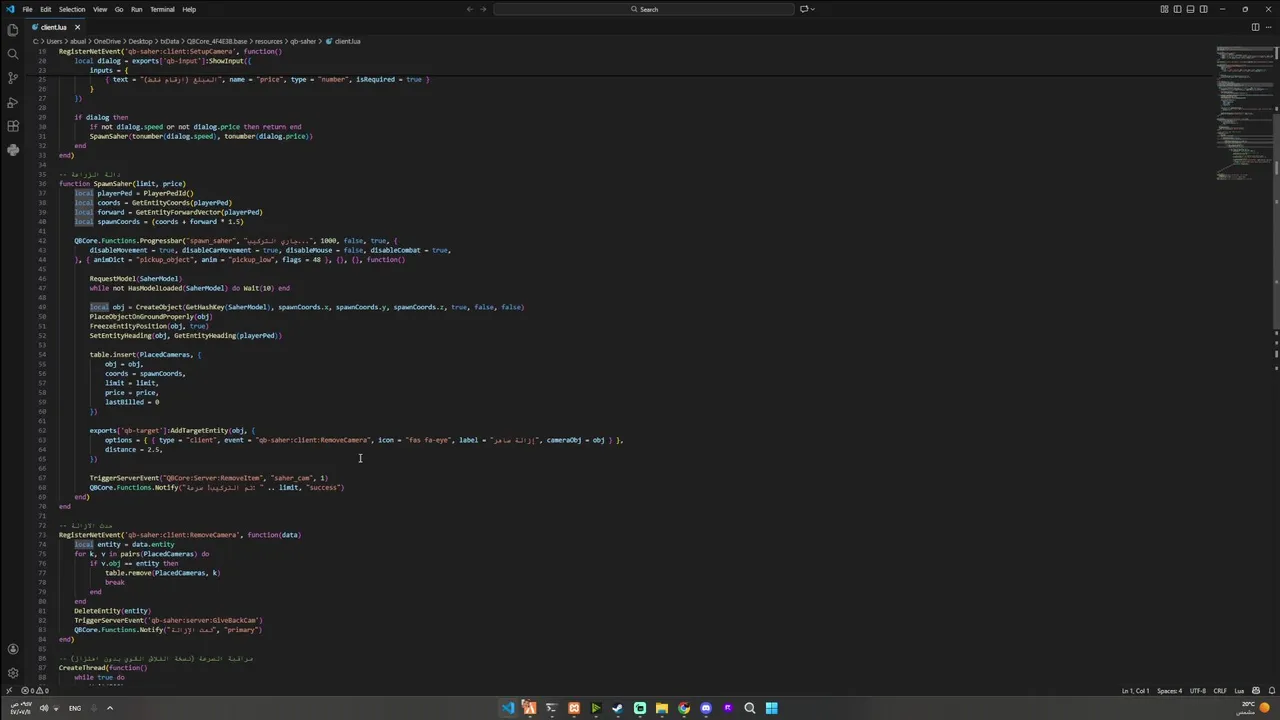Change language mode via Lua
Screen dimensions: 1280x720
pyautogui.click(x=1239, y=691)
